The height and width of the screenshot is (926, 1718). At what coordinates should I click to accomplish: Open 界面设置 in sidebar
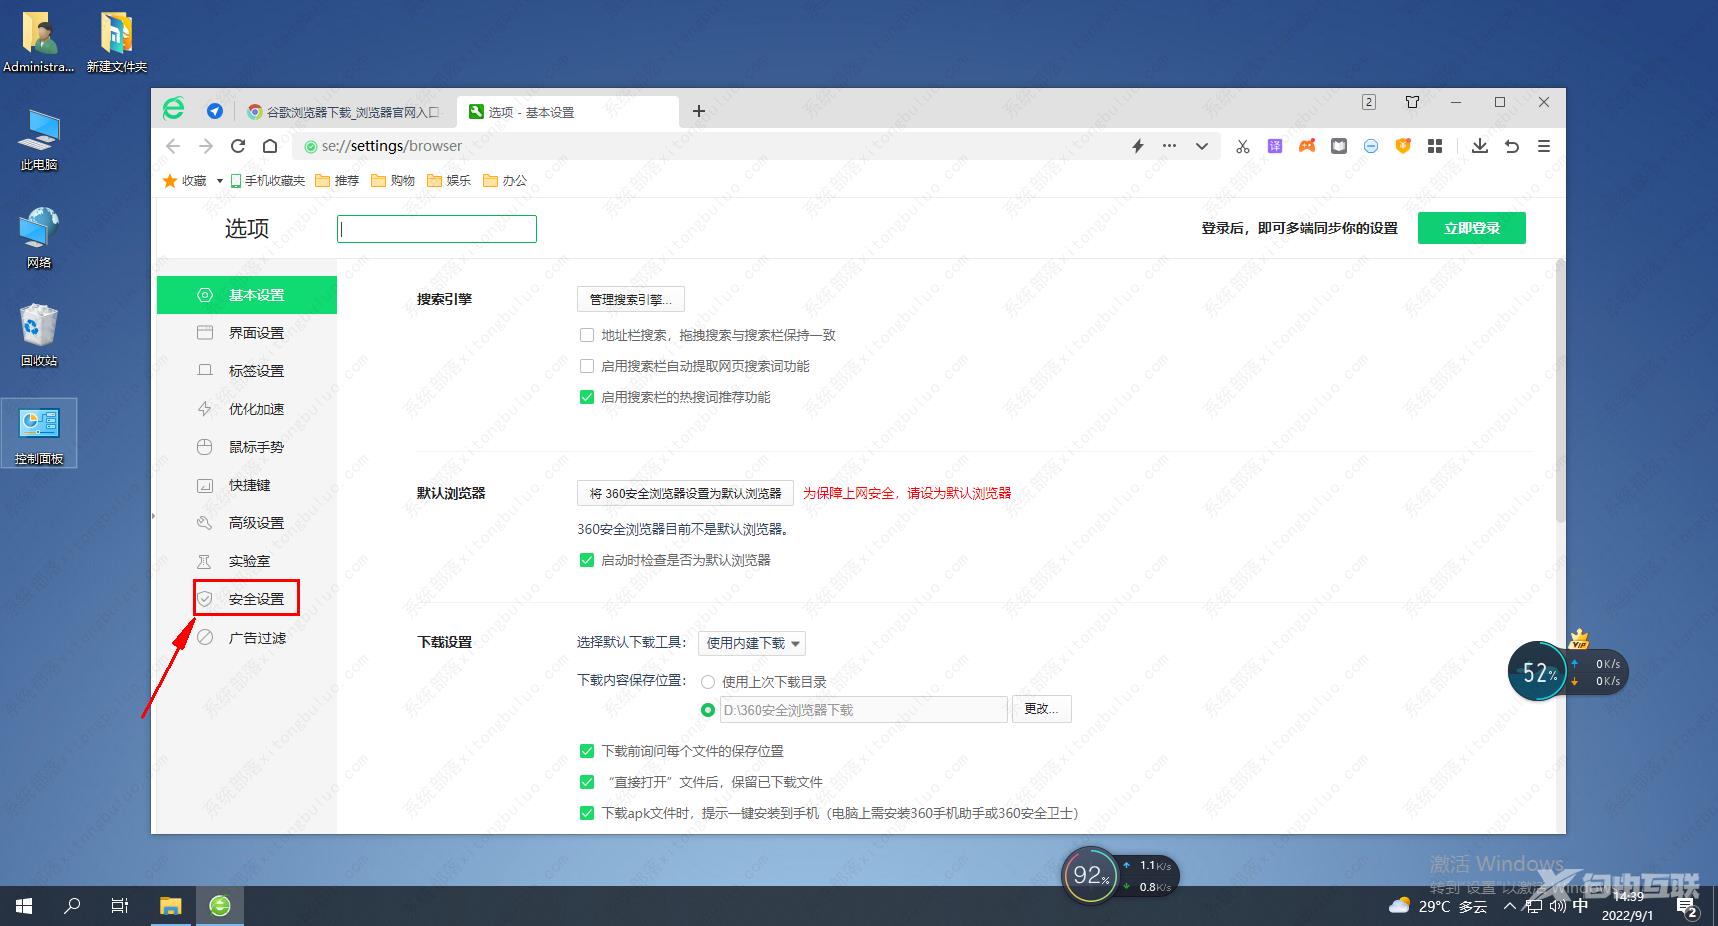[x=247, y=333]
